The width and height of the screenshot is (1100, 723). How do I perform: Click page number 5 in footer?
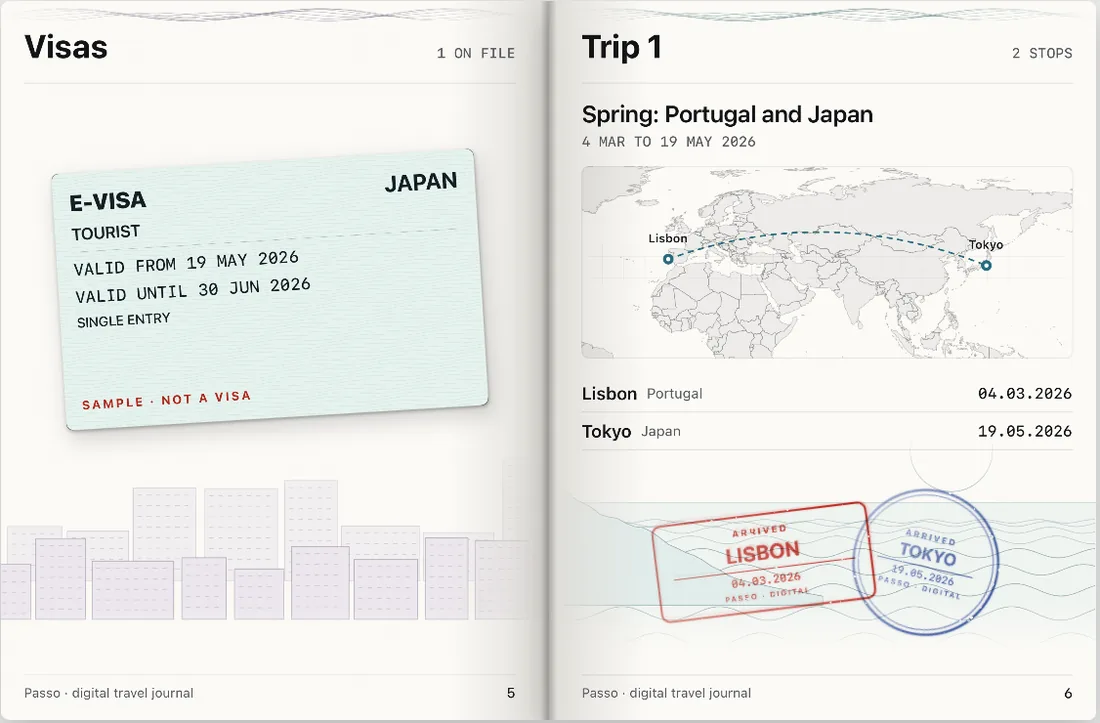pyautogui.click(x=511, y=693)
